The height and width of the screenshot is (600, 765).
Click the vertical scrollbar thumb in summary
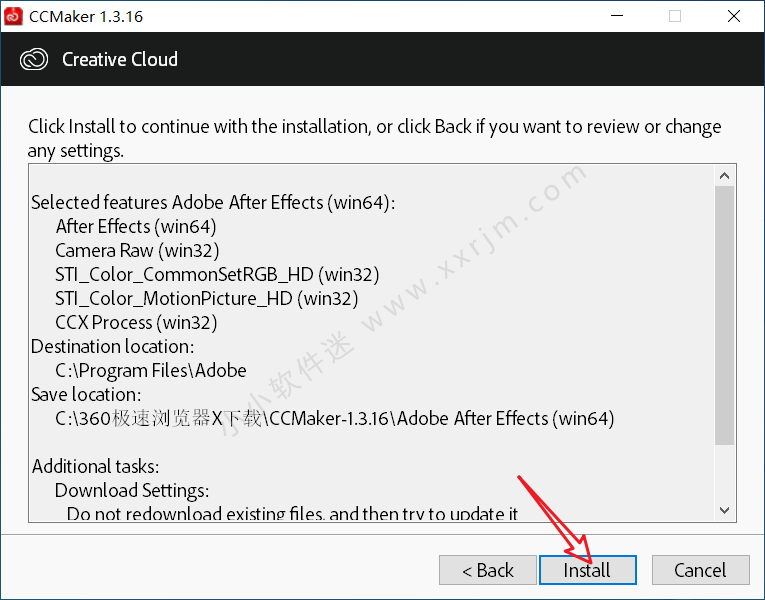725,316
